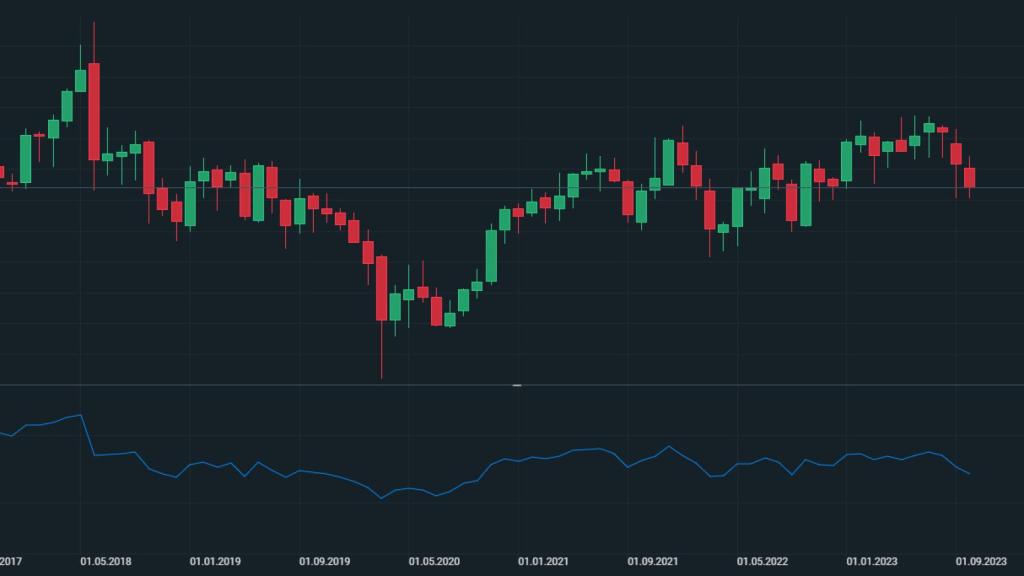
Task: Click the last red candle on the chart
Action: [969, 178]
